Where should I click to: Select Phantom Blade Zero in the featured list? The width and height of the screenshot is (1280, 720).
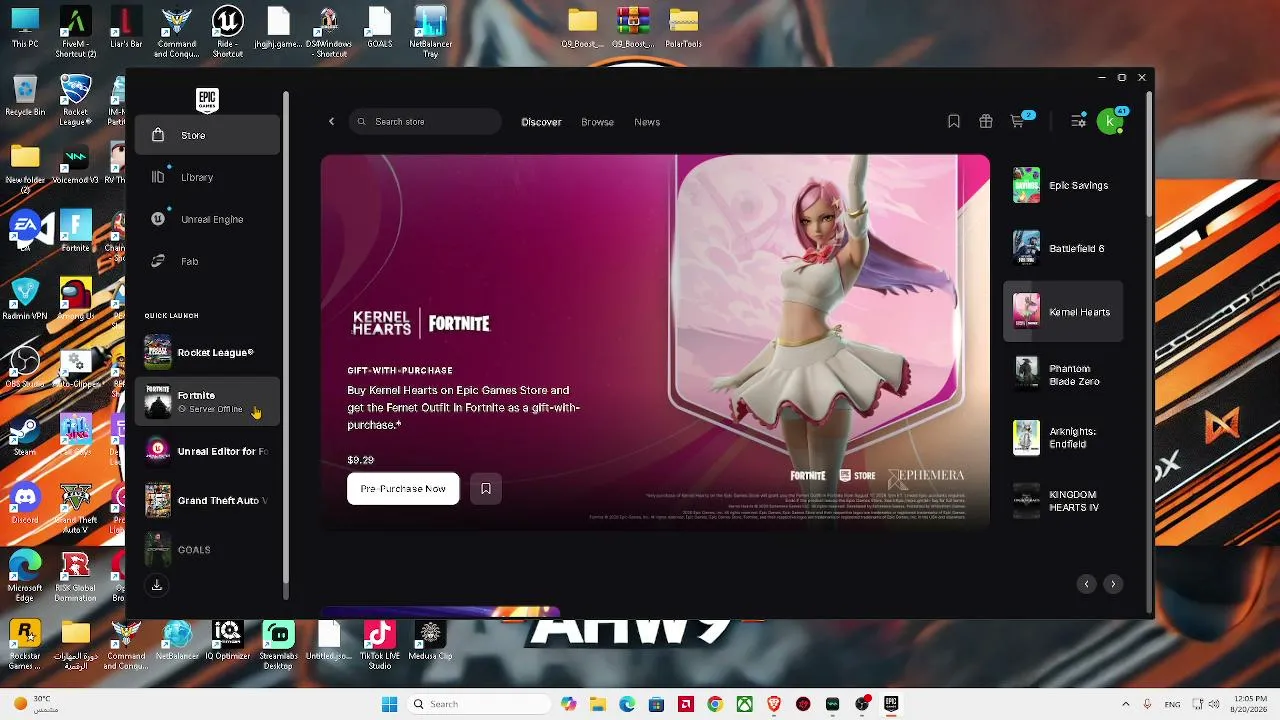[1063, 375]
